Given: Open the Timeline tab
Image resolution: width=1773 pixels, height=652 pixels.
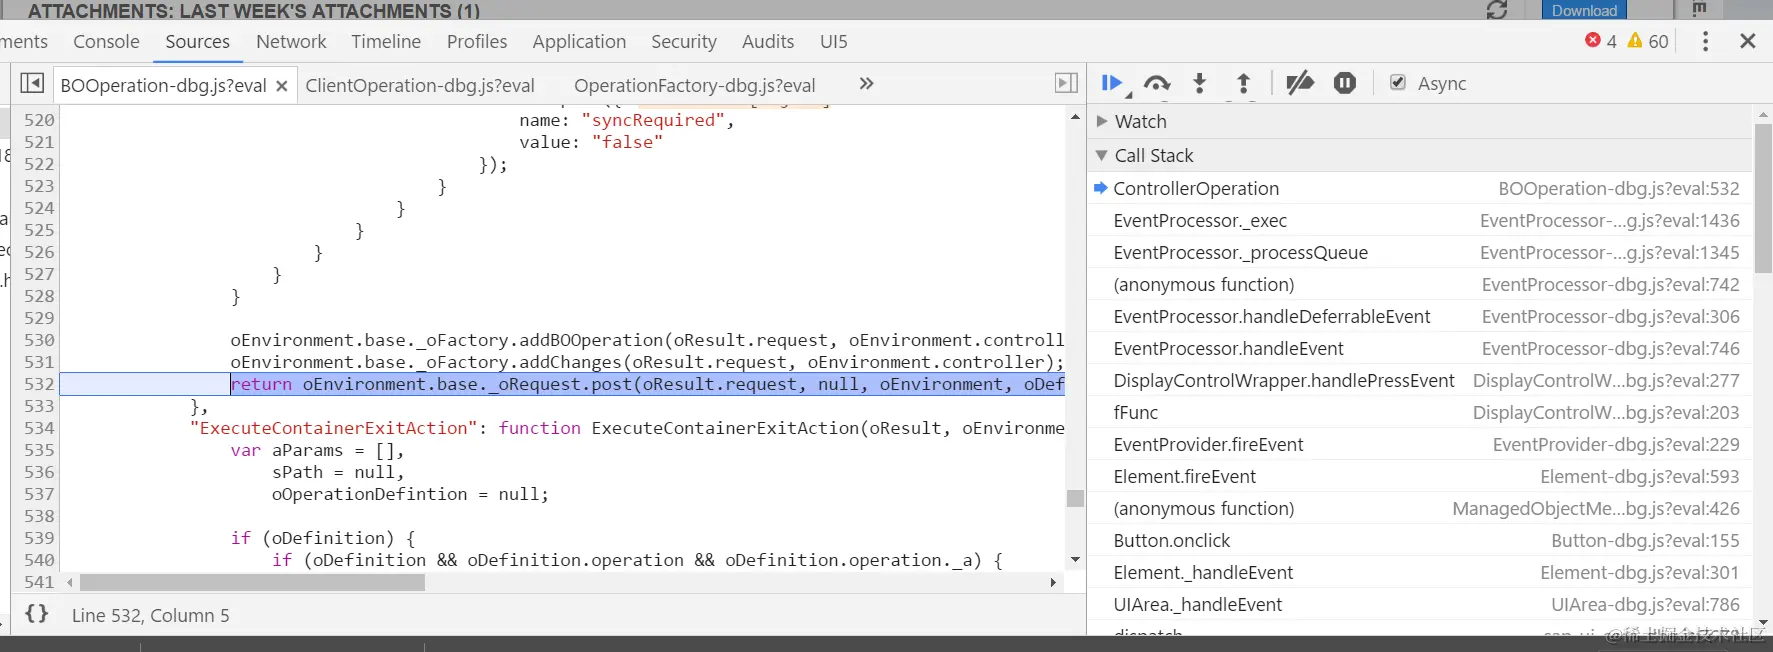Looking at the screenshot, I should click(386, 42).
